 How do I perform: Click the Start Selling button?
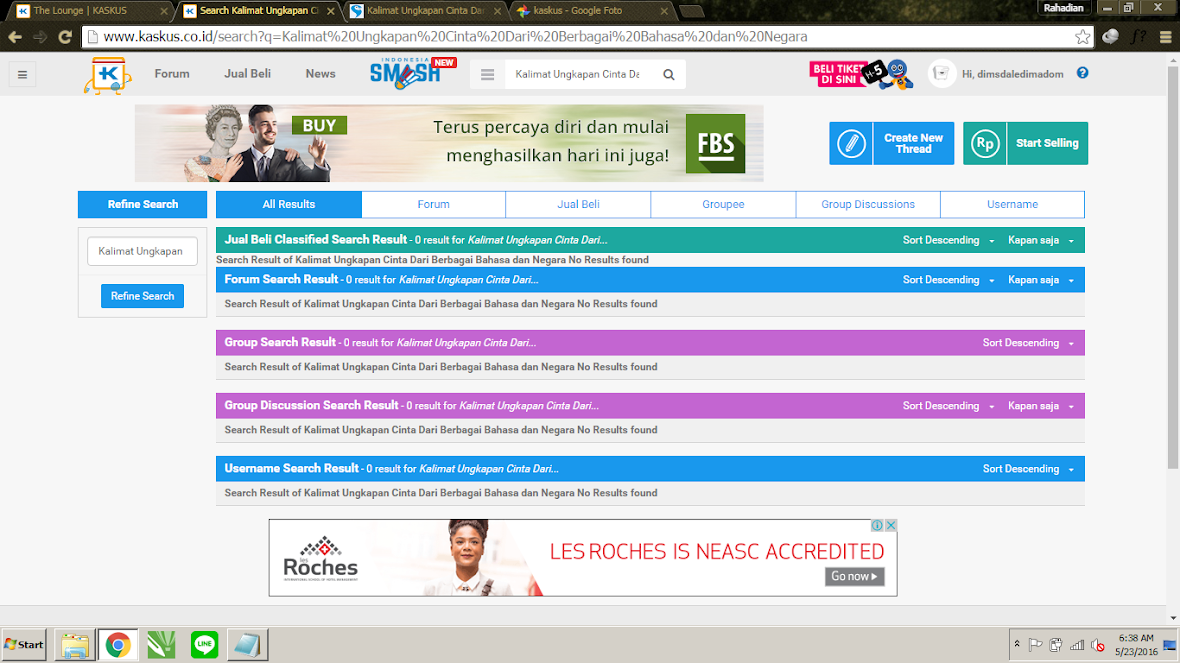[x=1025, y=143]
